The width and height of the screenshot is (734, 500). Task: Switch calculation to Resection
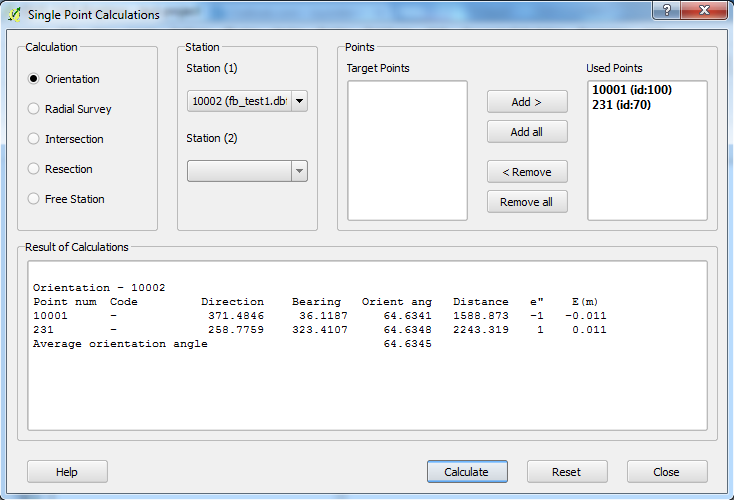(x=35, y=169)
